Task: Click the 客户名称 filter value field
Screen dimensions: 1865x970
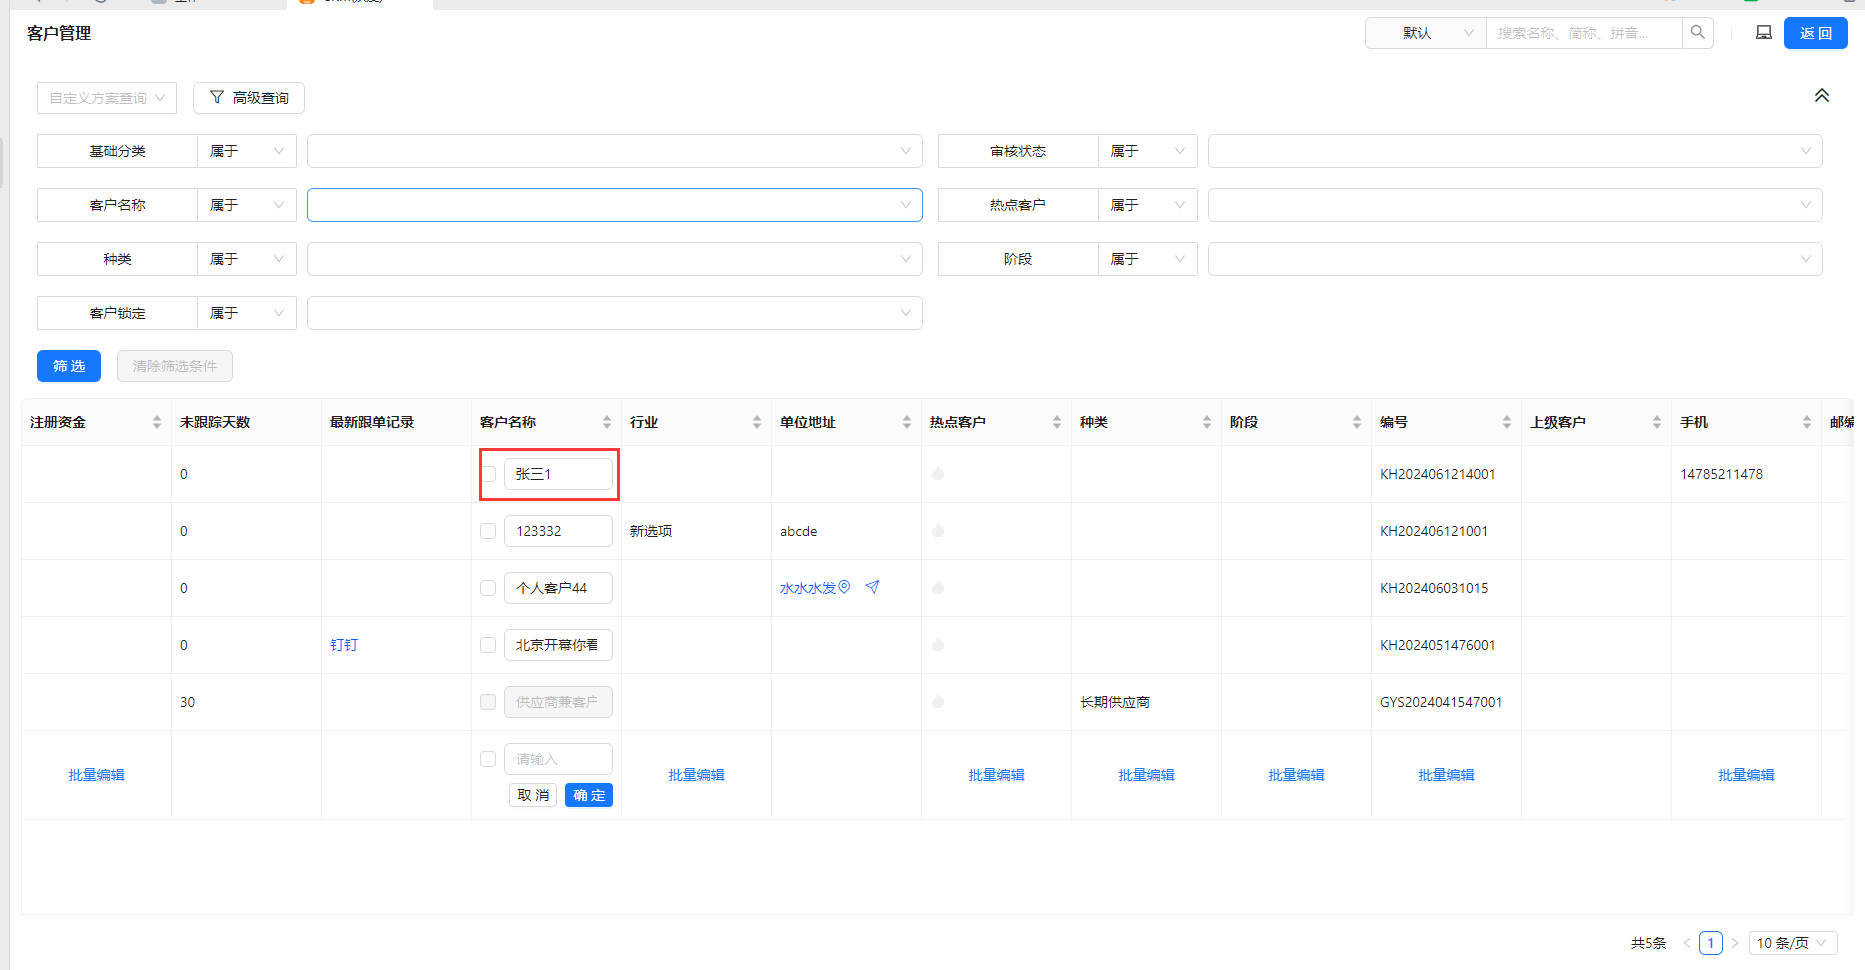Action: pos(615,205)
